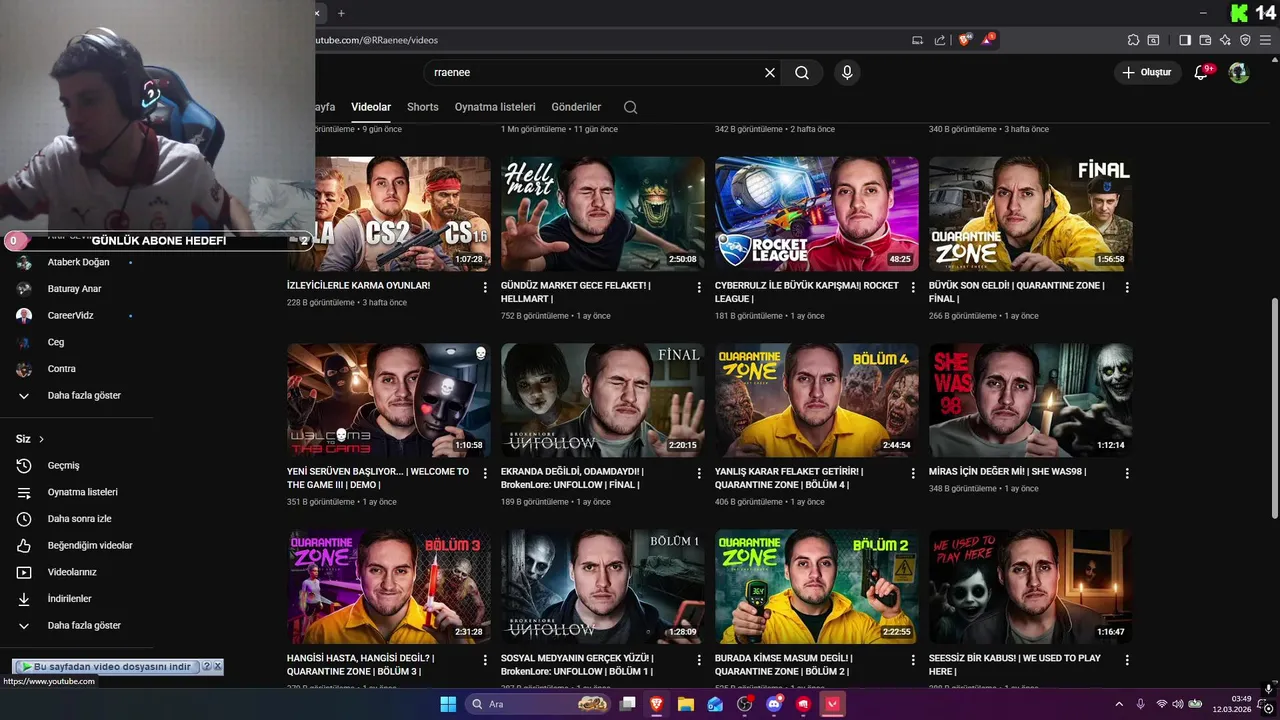Start voice search with microphone icon
This screenshot has width=1280, height=720.
[847, 73]
